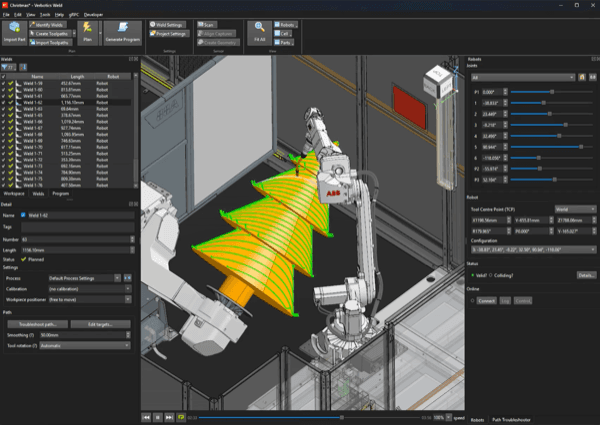Click the Fit All magnifier
This screenshot has height=425, width=600.
tap(259, 33)
